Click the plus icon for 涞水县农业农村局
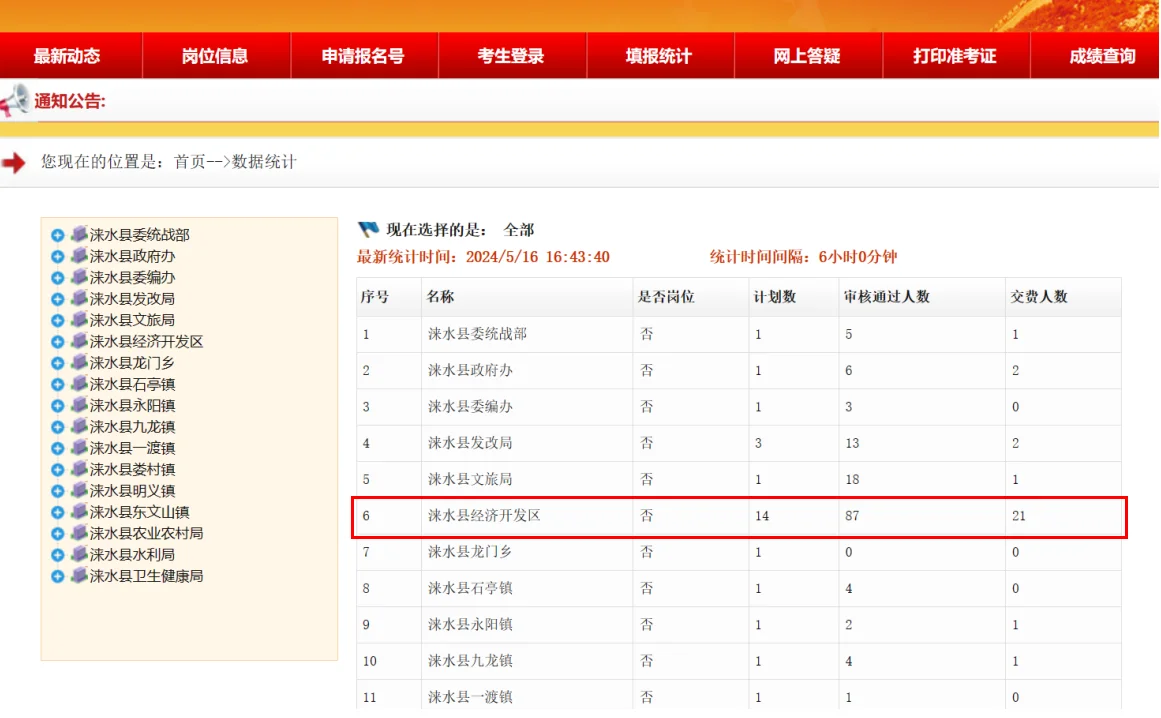 tap(58, 534)
